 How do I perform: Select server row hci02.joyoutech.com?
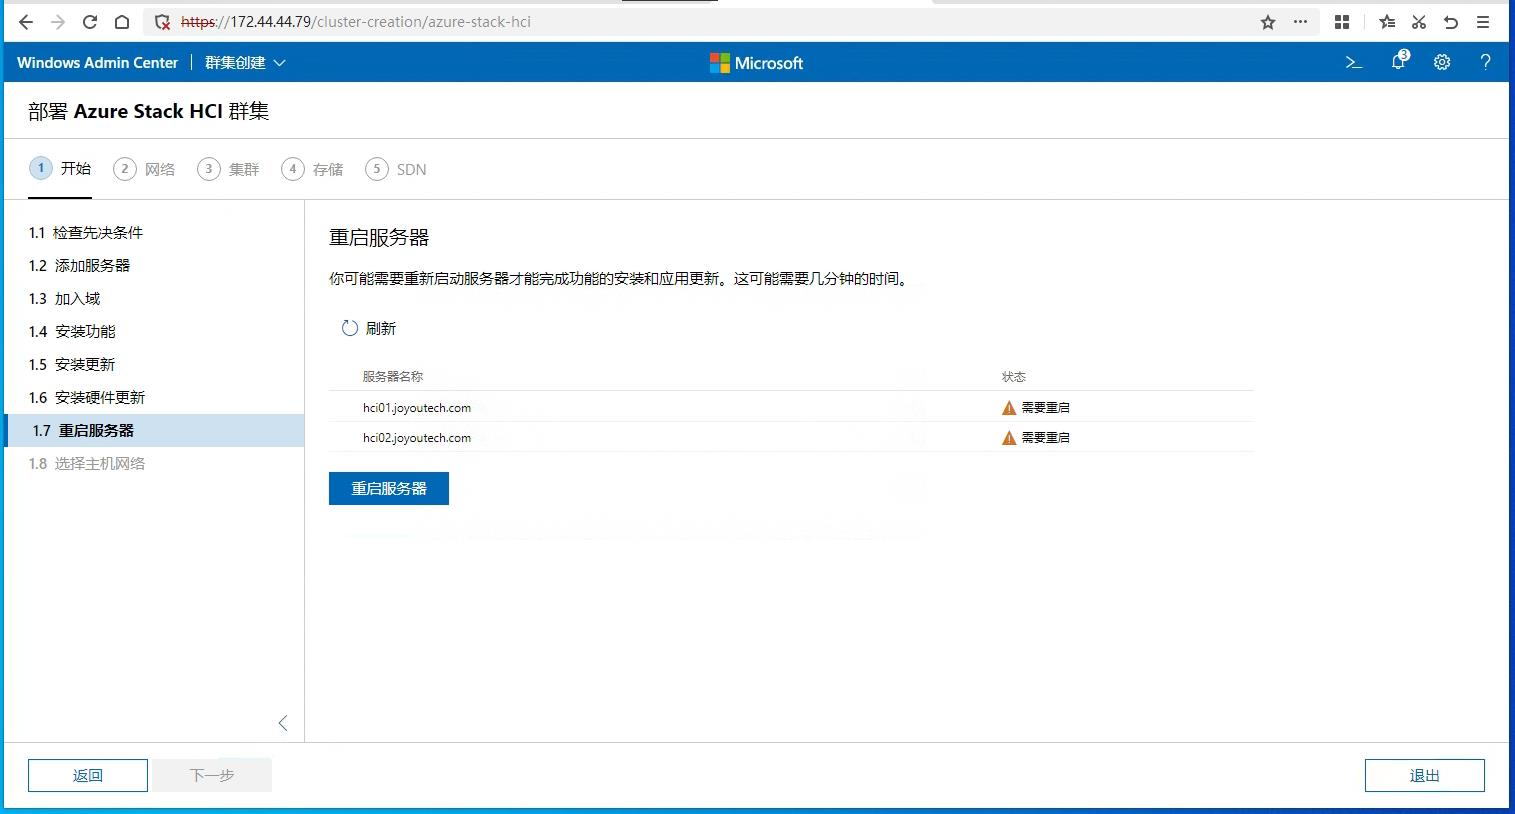[x=791, y=437]
